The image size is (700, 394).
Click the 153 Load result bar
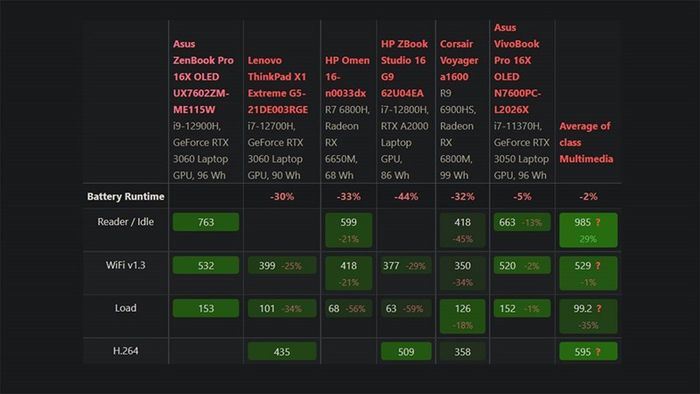click(206, 308)
